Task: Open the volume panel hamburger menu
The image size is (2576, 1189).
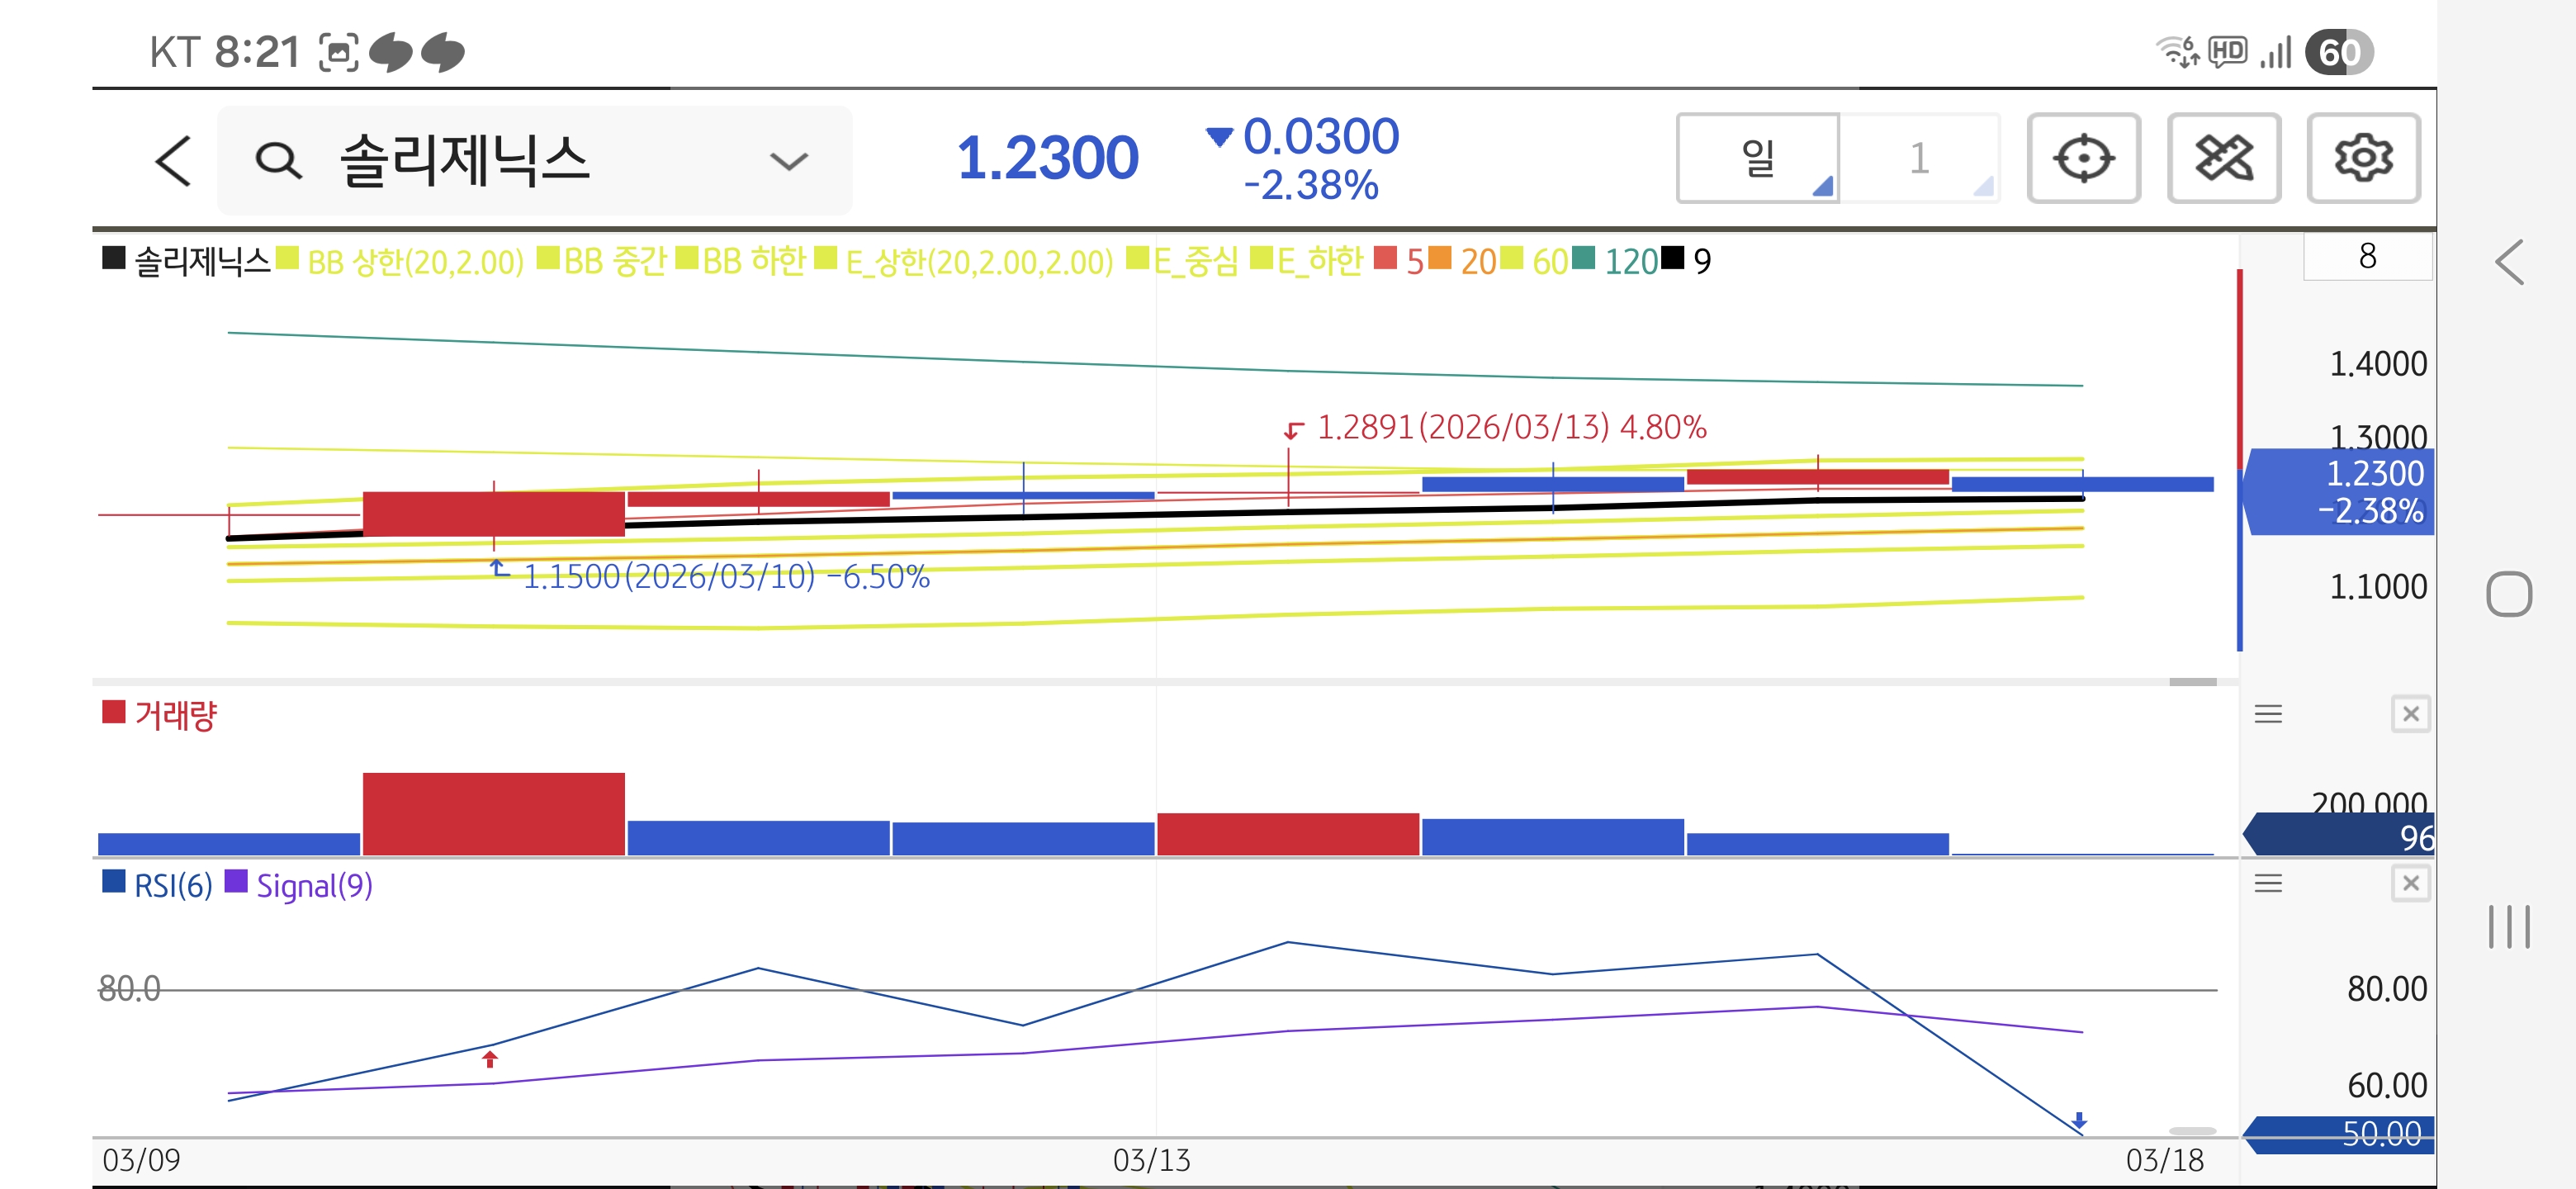Action: pyautogui.click(x=2267, y=714)
